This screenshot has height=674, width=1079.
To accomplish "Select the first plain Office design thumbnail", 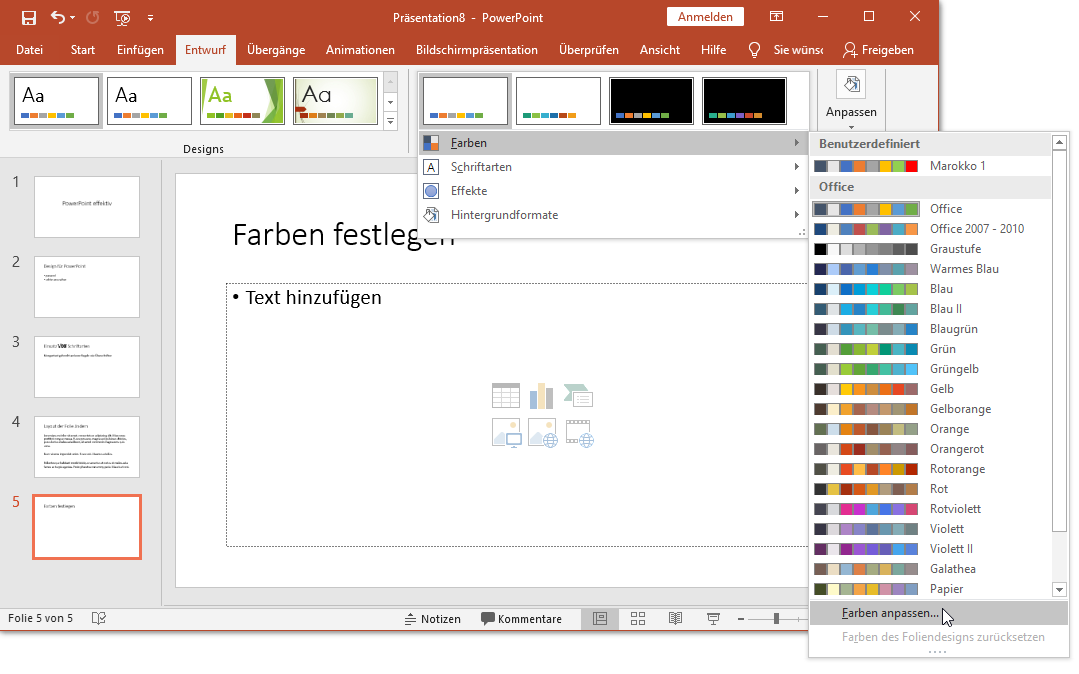I will click(x=56, y=101).
